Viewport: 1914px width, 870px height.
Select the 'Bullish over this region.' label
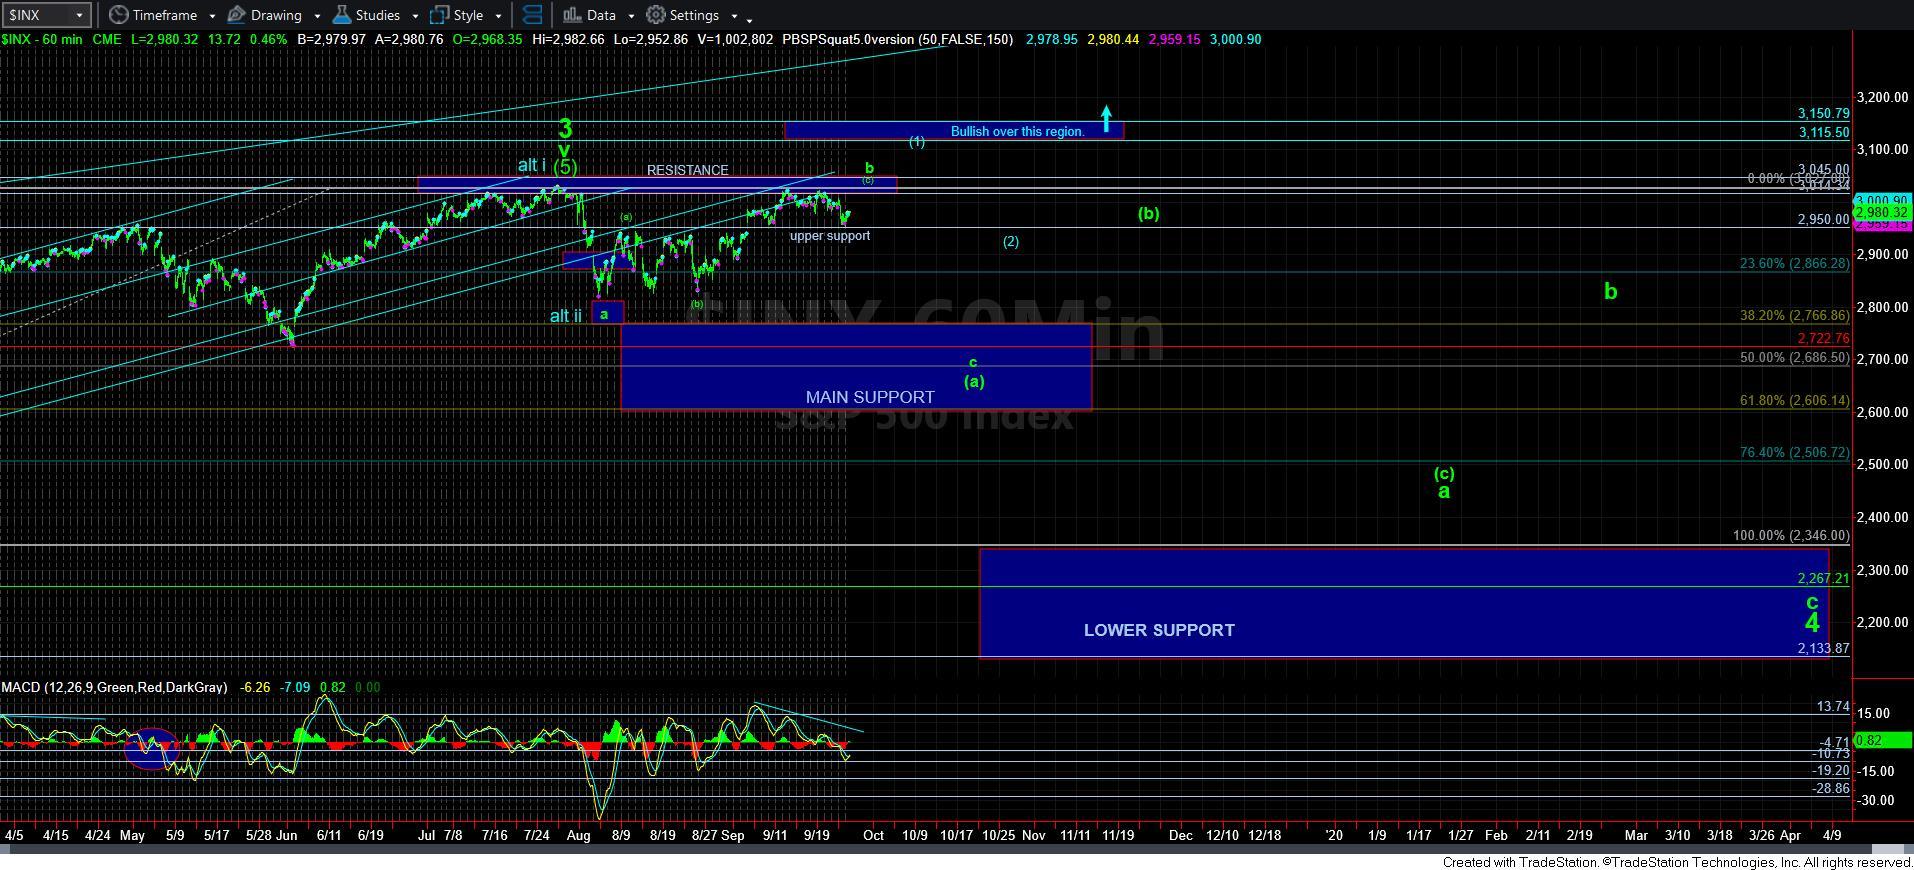(1017, 131)
